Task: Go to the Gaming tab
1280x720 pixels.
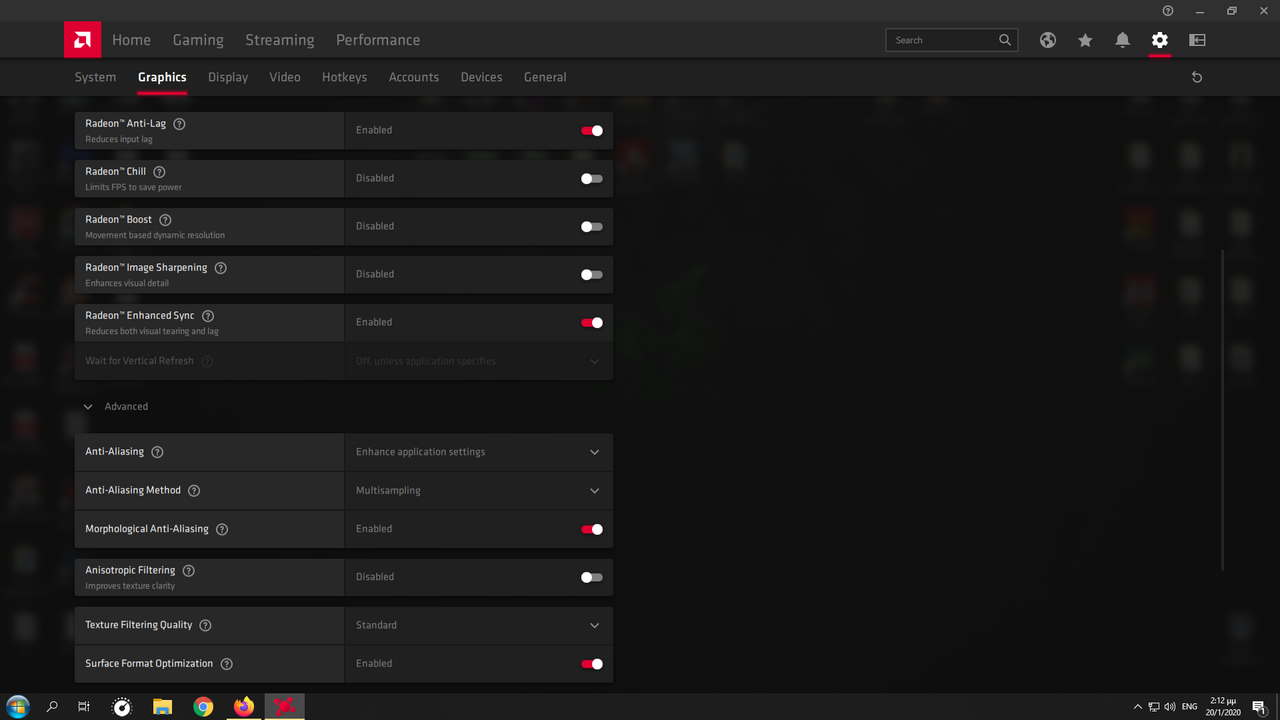Action: pyautogui.click(x=198, y=40)
